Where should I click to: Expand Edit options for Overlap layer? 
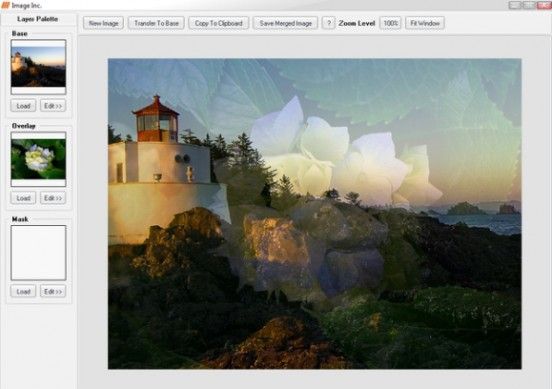53,198
